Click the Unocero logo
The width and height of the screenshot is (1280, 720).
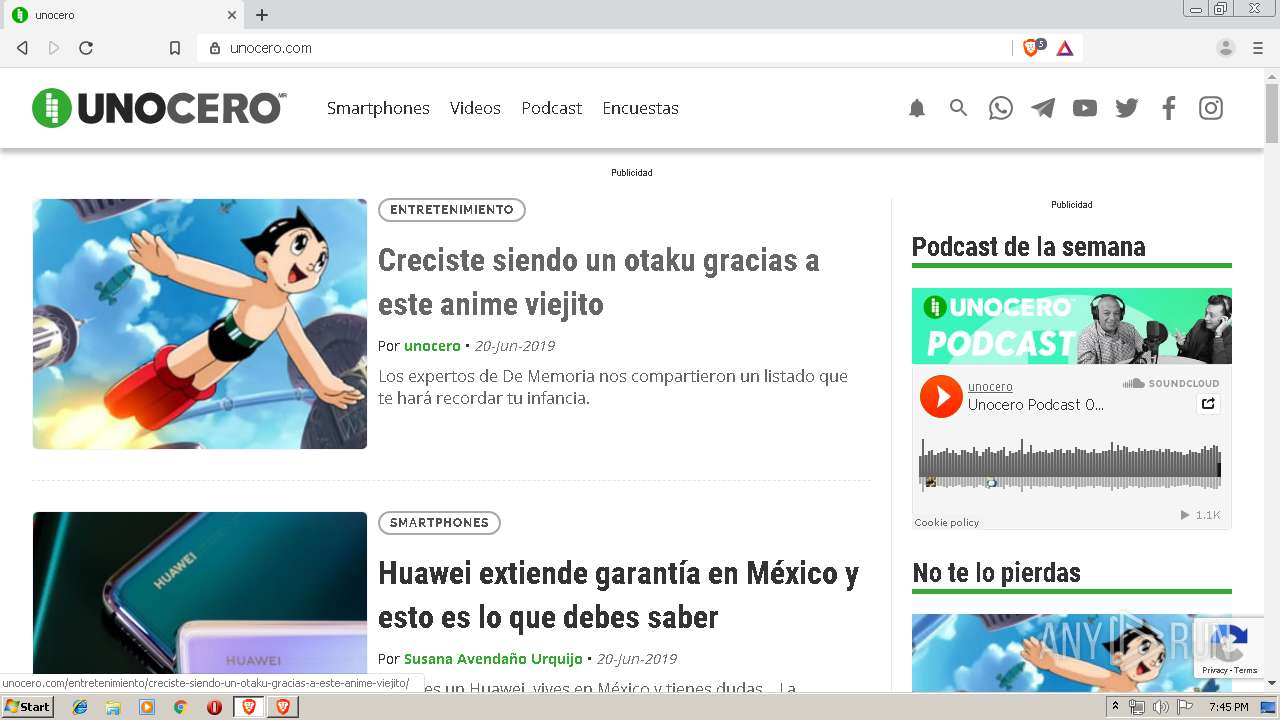point(159,108)
